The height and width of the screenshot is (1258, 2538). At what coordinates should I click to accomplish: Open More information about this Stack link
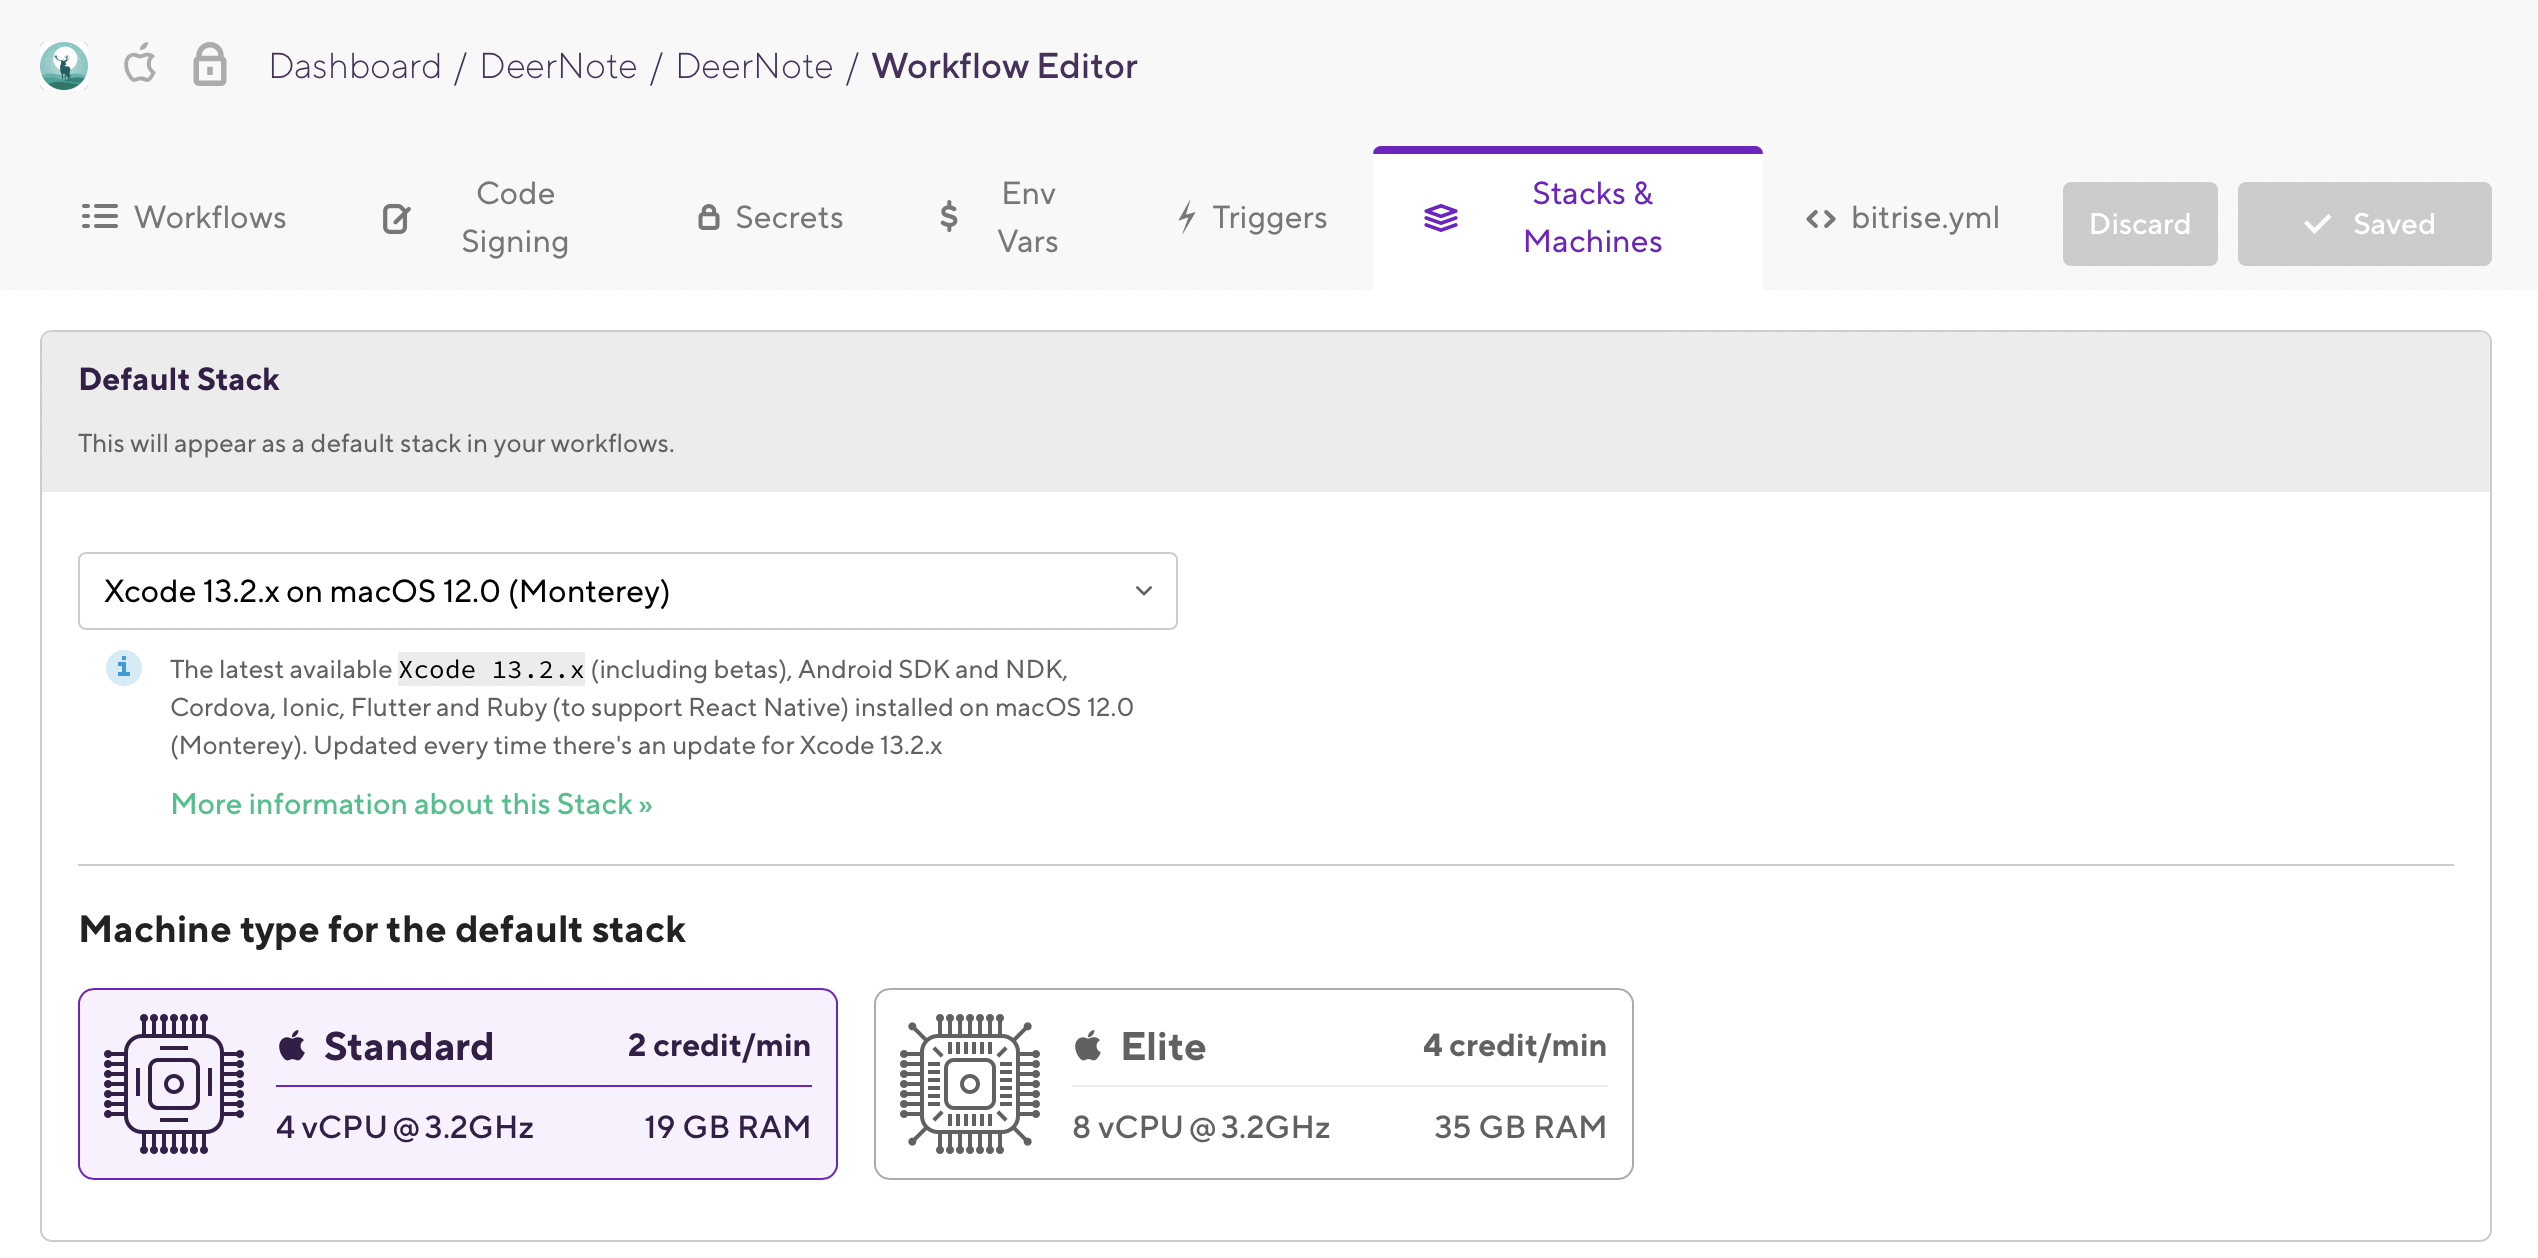(411, 804)
